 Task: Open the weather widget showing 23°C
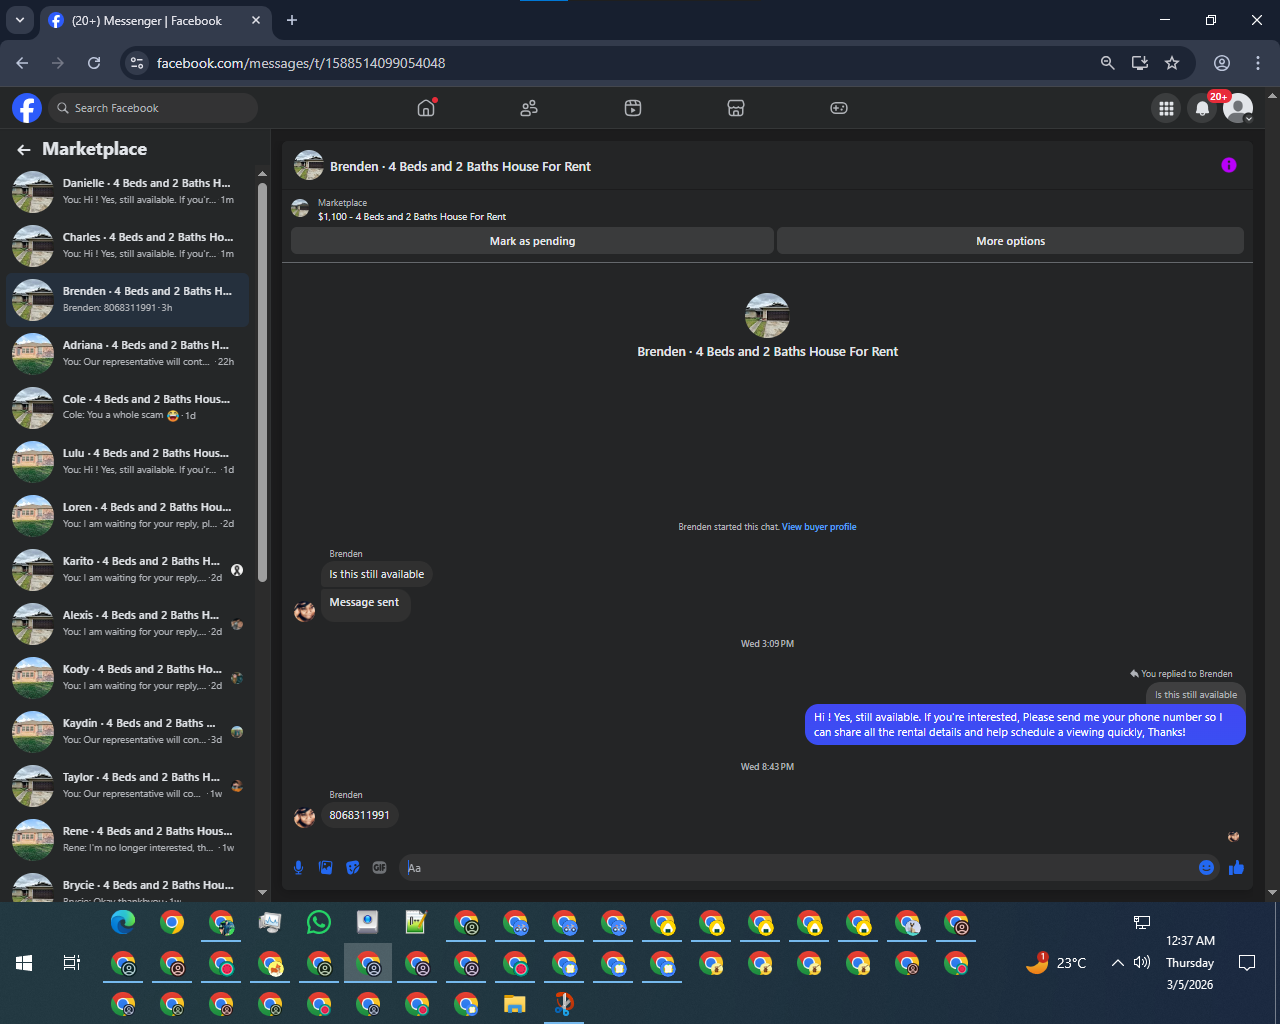click(x=1056, y=963)
